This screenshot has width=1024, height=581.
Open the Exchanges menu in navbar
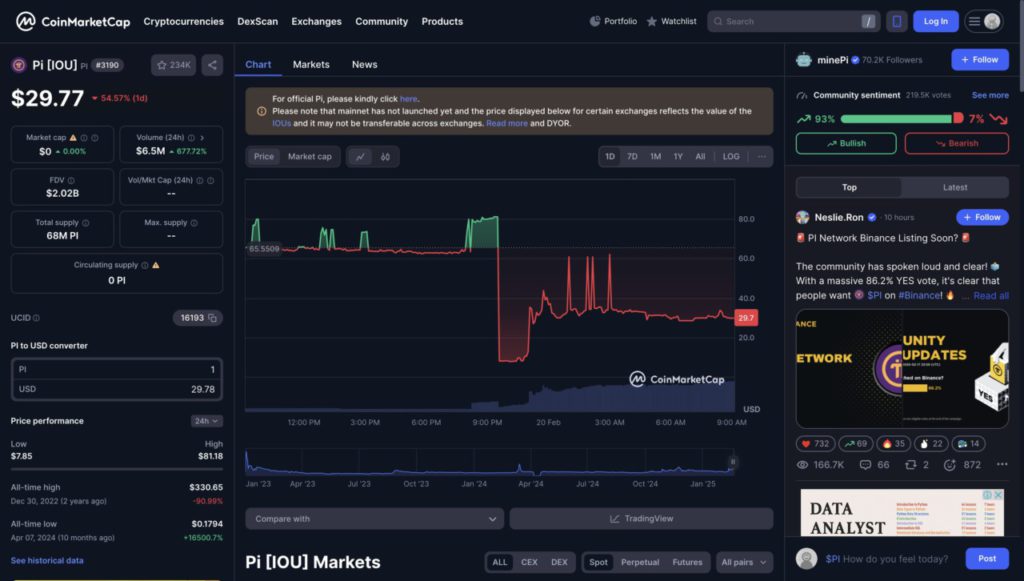(316, 21)
